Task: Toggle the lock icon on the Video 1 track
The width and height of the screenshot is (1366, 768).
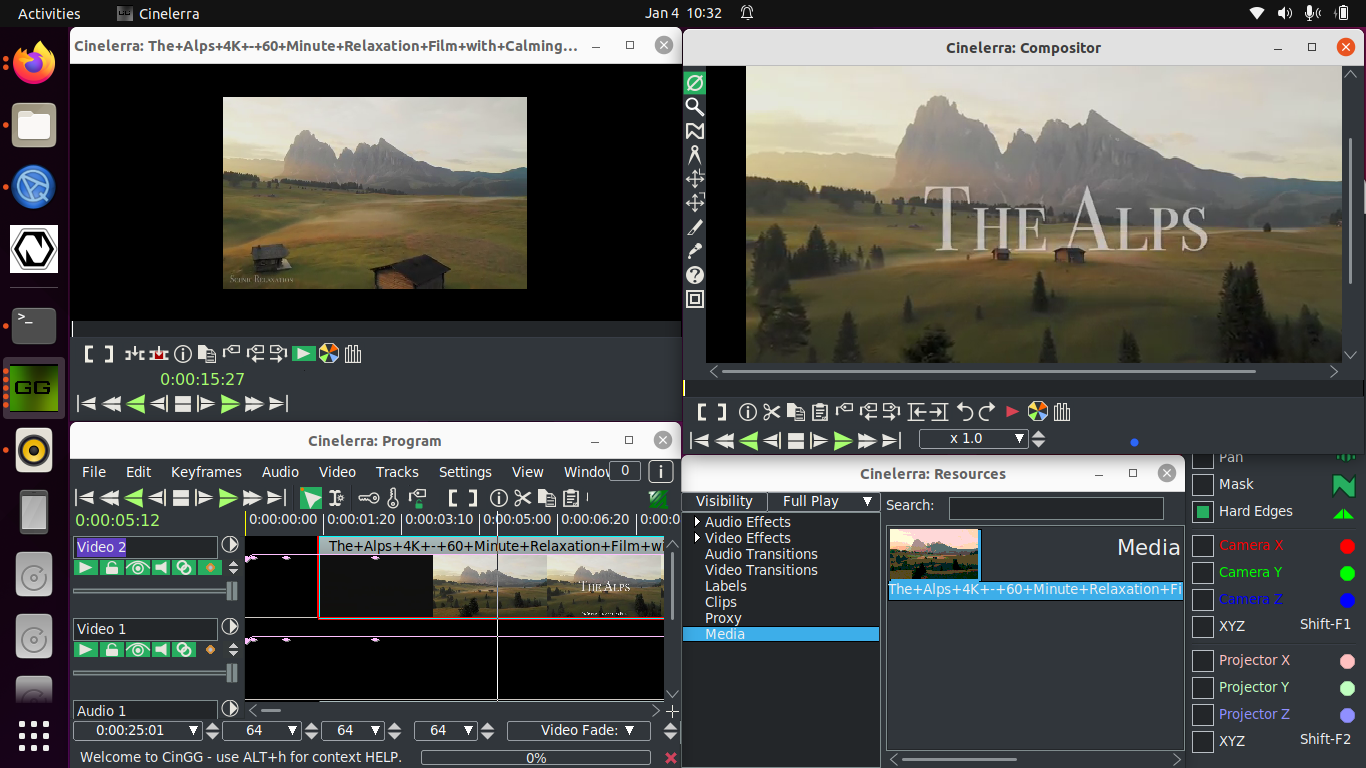Action: (x=112, y=650)
